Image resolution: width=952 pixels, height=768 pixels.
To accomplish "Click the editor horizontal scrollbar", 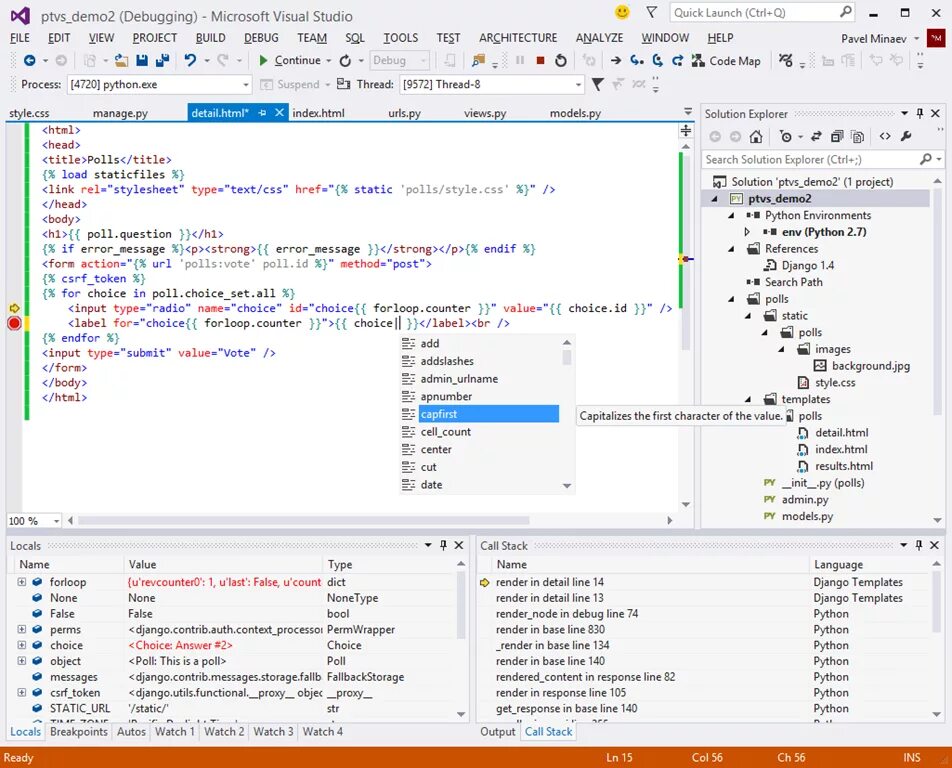I will pos(304,520).
